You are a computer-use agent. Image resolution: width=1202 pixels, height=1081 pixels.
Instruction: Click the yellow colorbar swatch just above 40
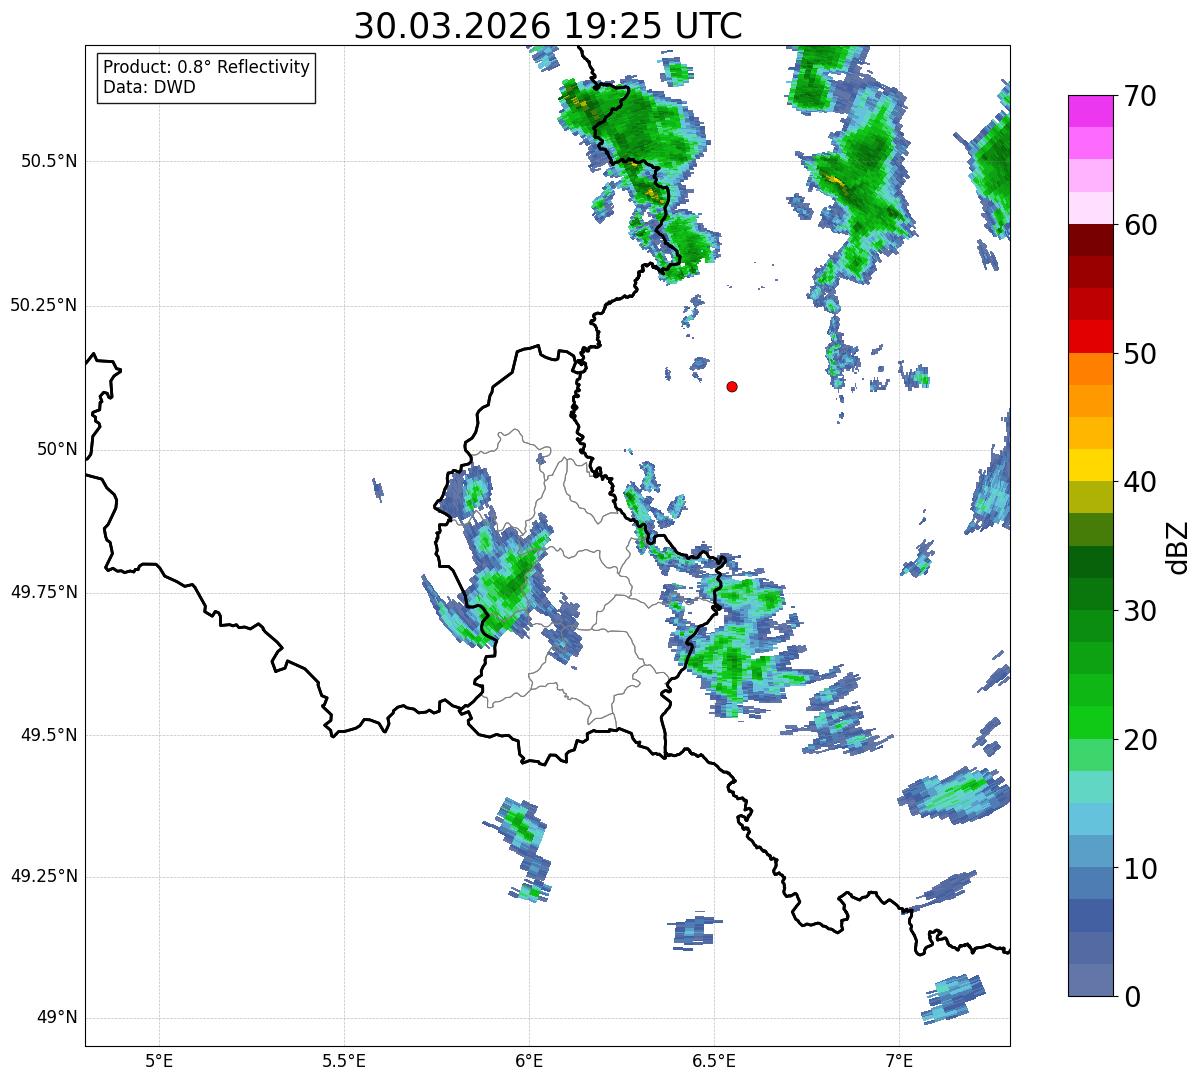pos(1091,465)
